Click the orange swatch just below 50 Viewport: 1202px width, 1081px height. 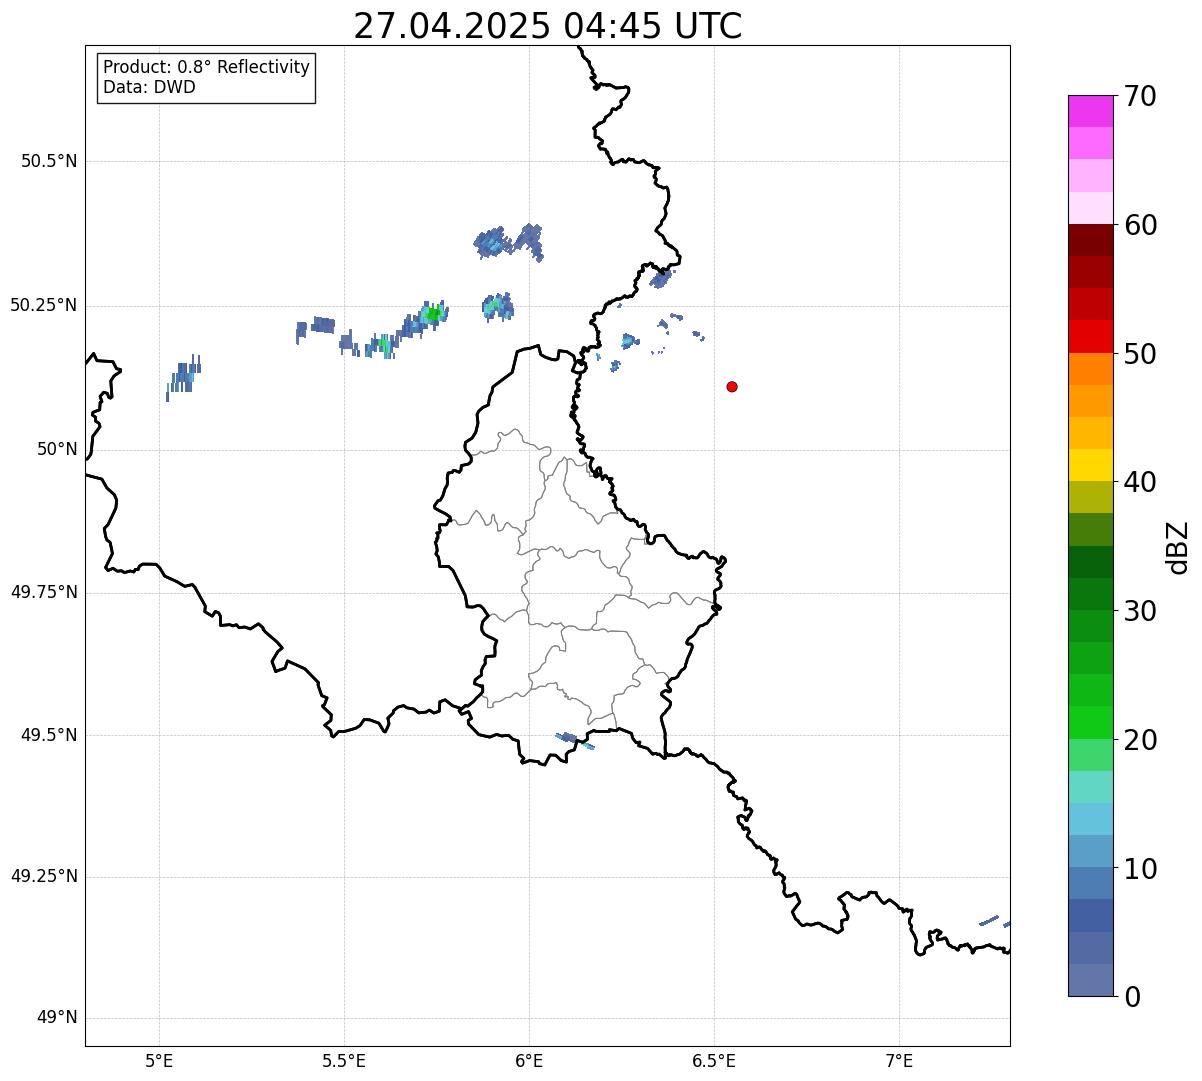pyautogui.click(x=1090, y=369)
